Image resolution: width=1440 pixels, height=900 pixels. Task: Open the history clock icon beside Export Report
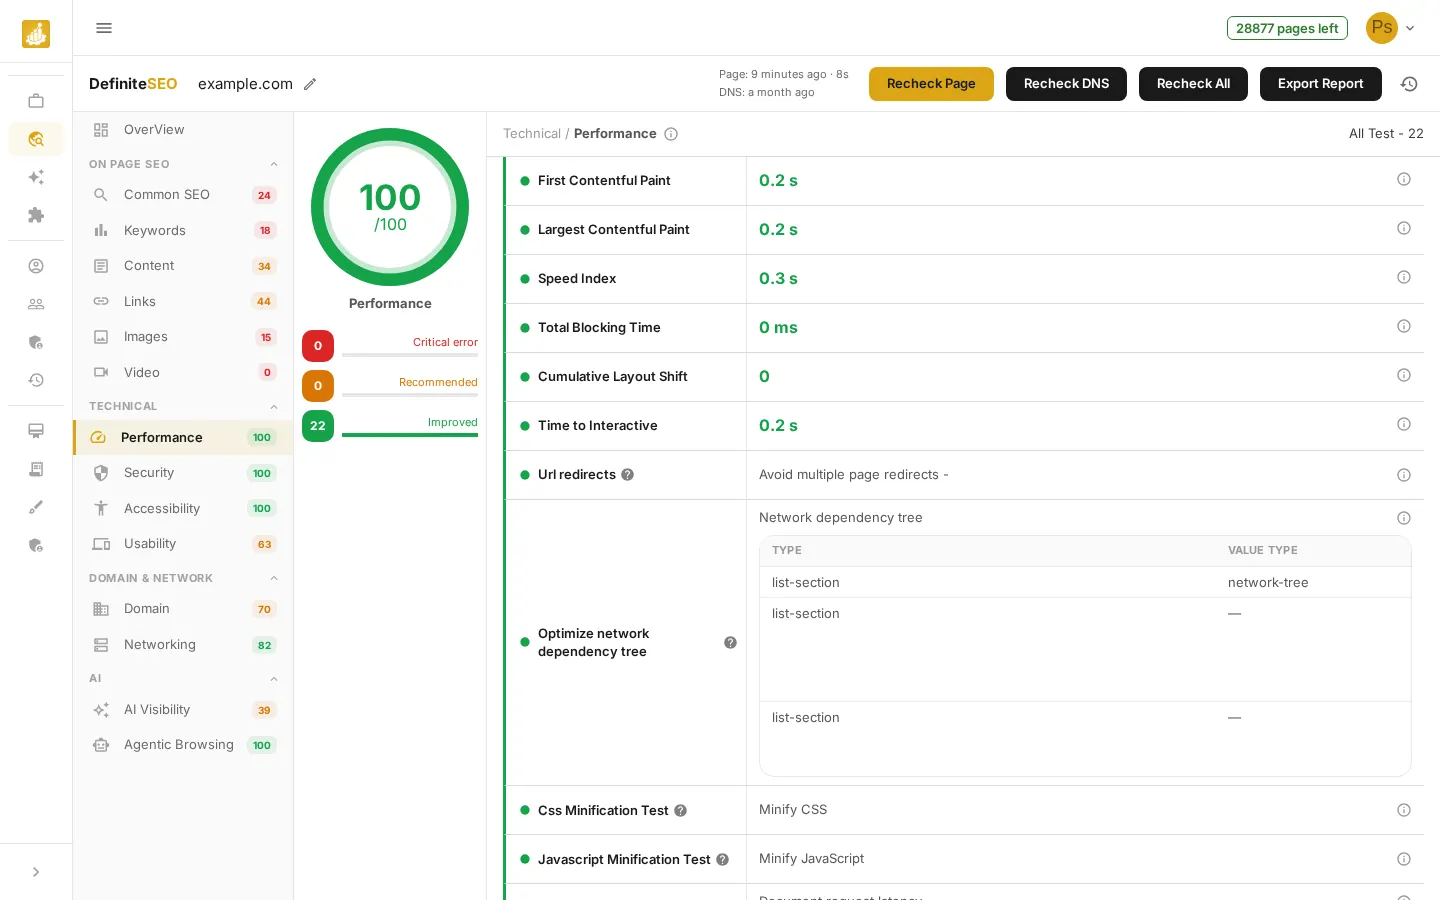tap(1409, 84)
